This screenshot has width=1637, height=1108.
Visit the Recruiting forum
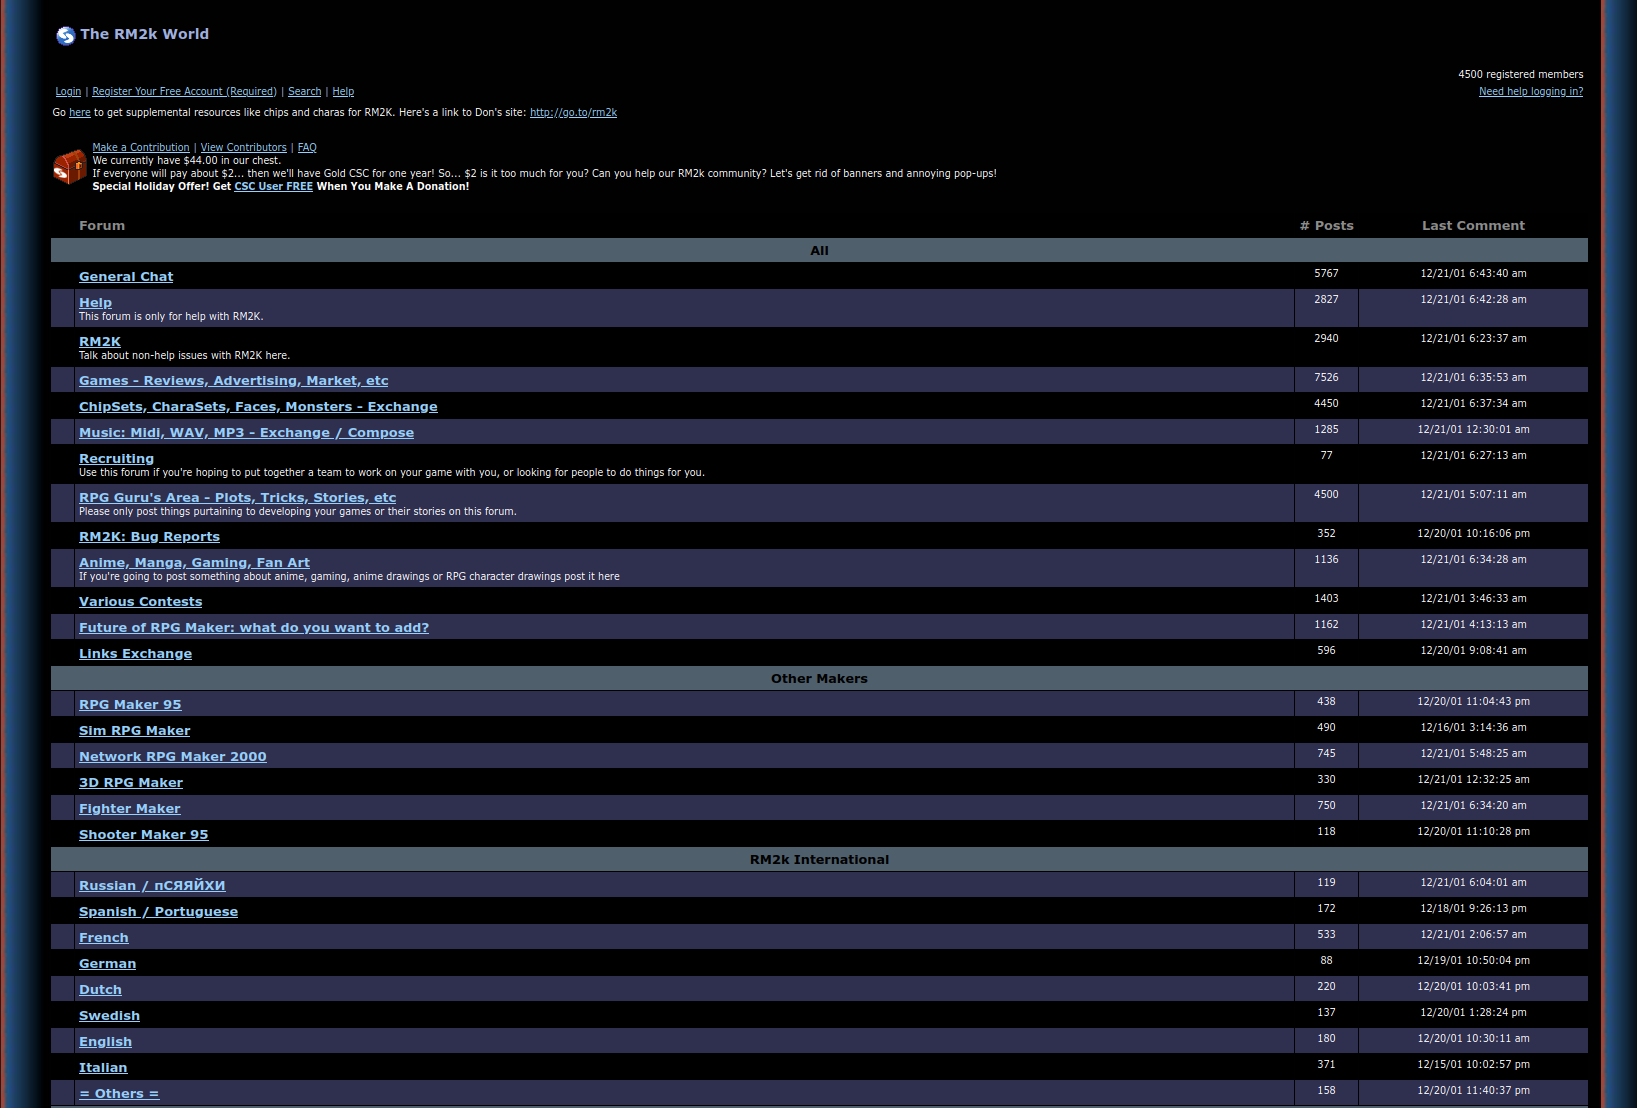(x=116, y=459)
